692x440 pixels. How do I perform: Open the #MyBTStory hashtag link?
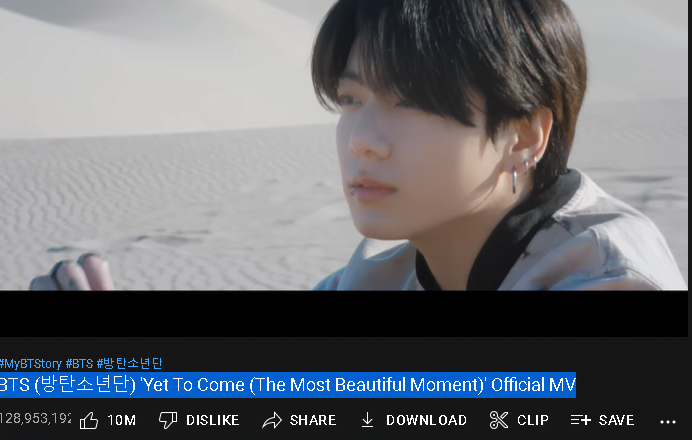pyautogui.click(x=30, y=364)
